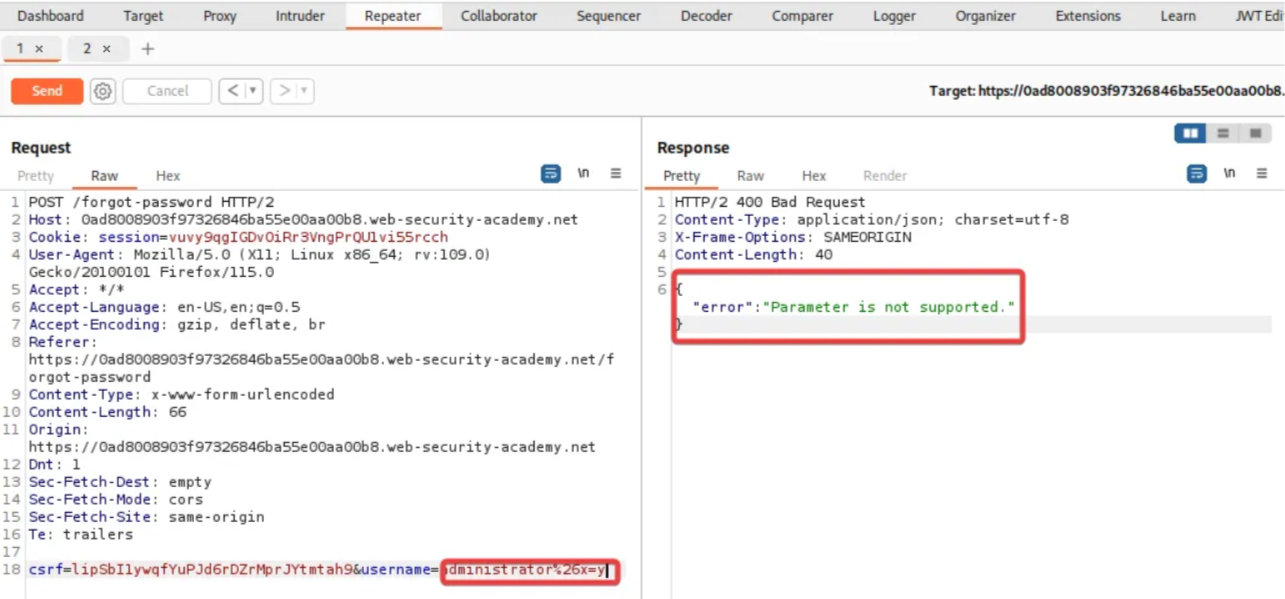
Task: Add a new Repeater tab with plus icon
Action: point(147,49)
